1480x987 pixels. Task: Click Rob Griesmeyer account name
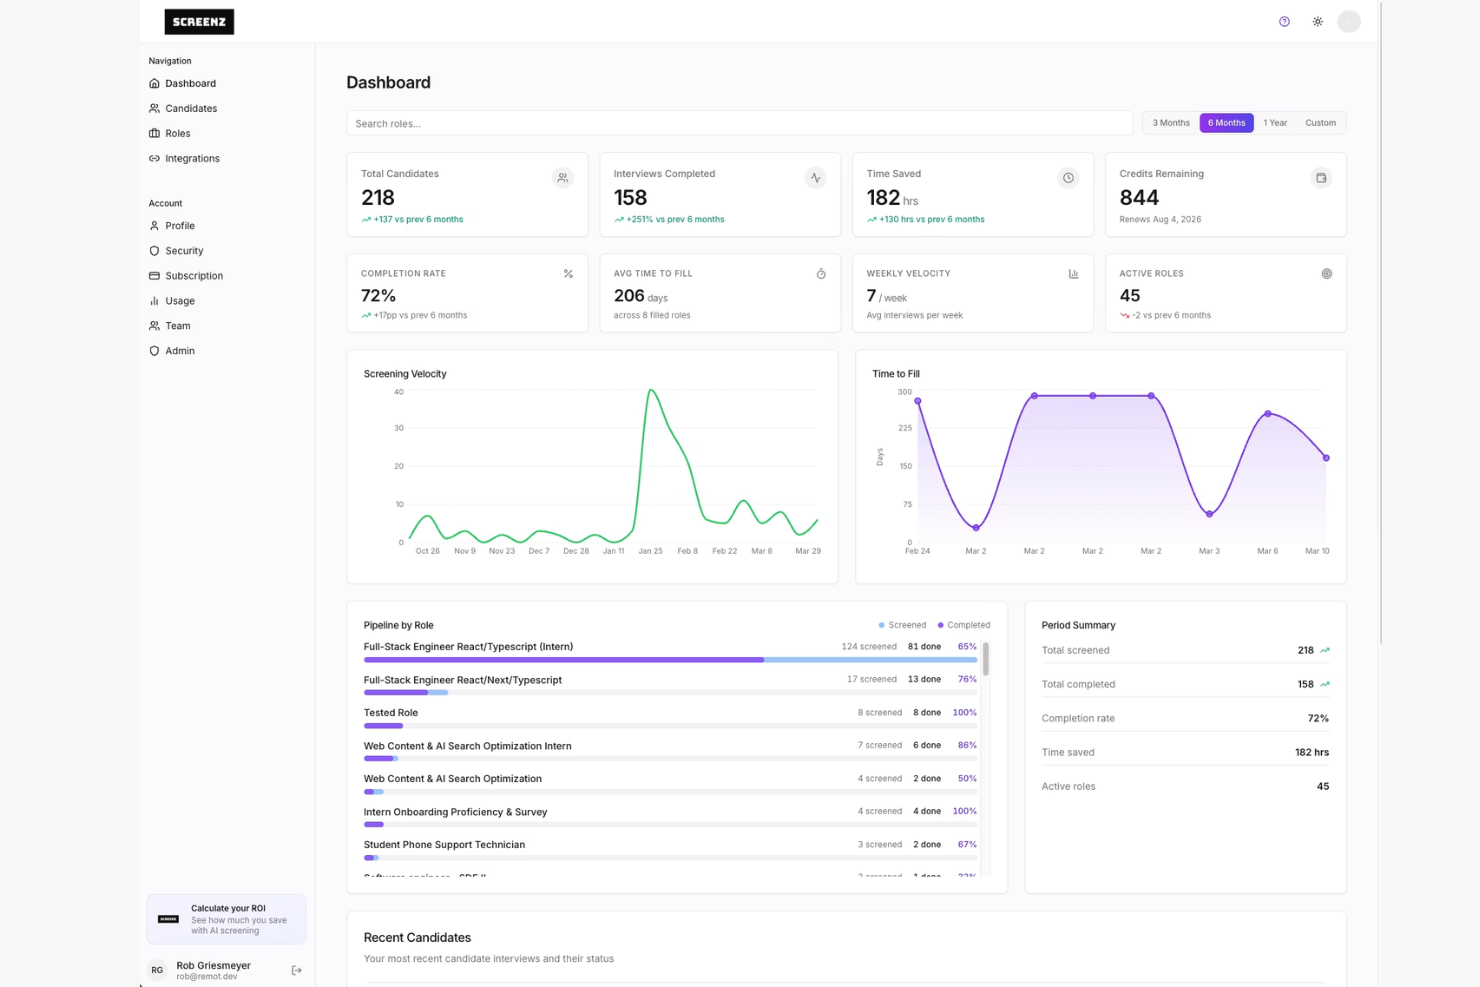click(x=213, y=965)
